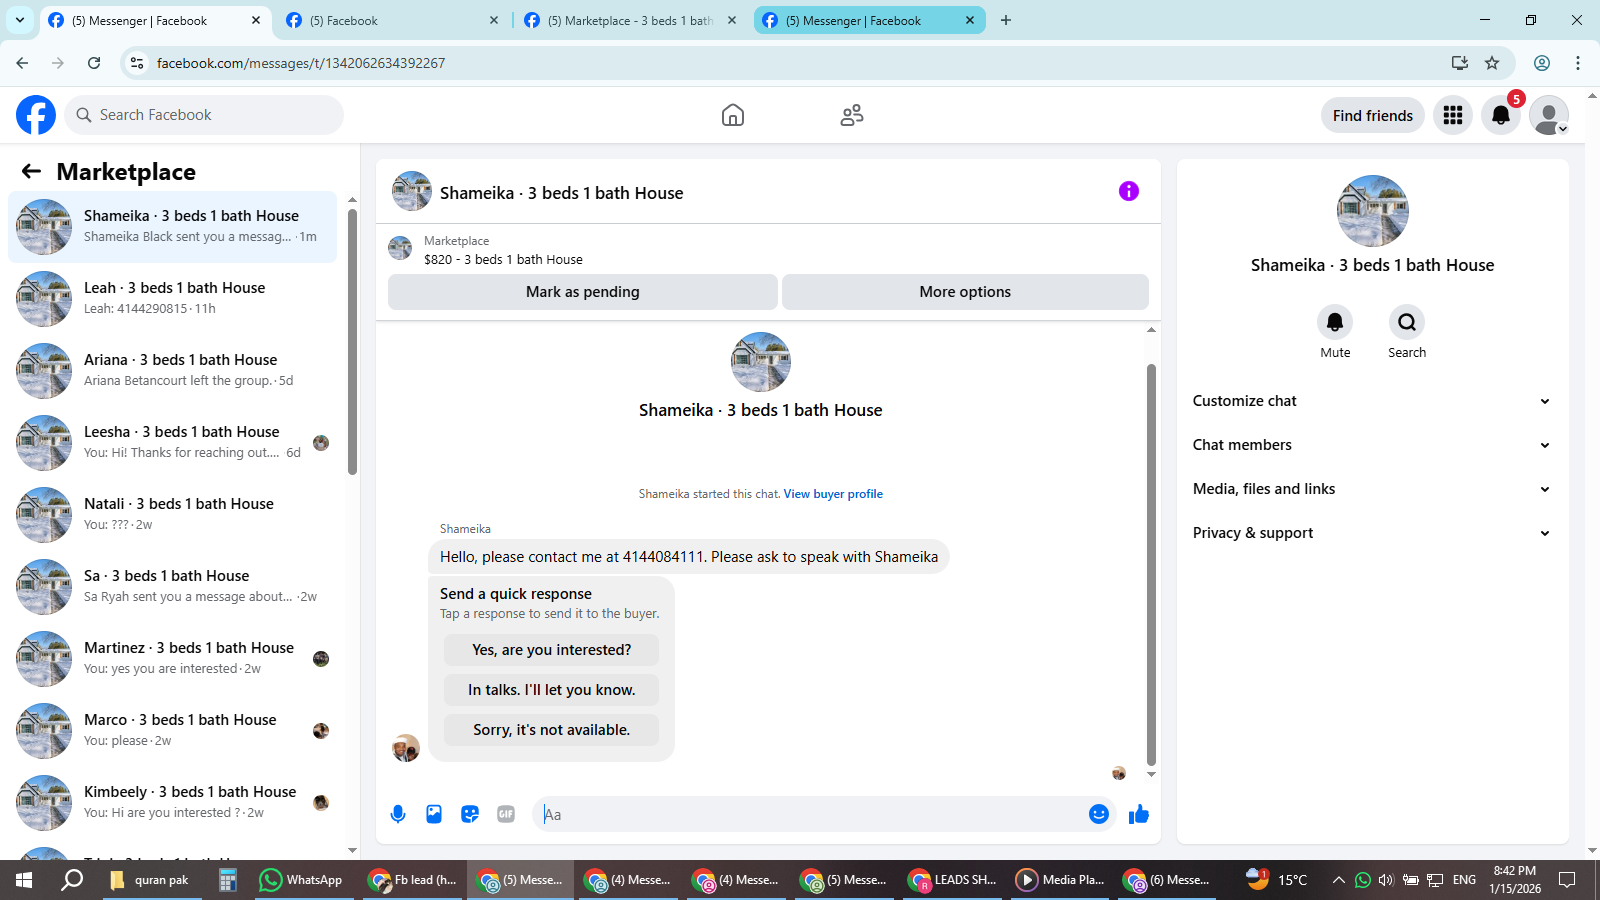Attach a file with the photo icon
Image resolution: width=1600 pixels, height=900 pixels.
434,814
